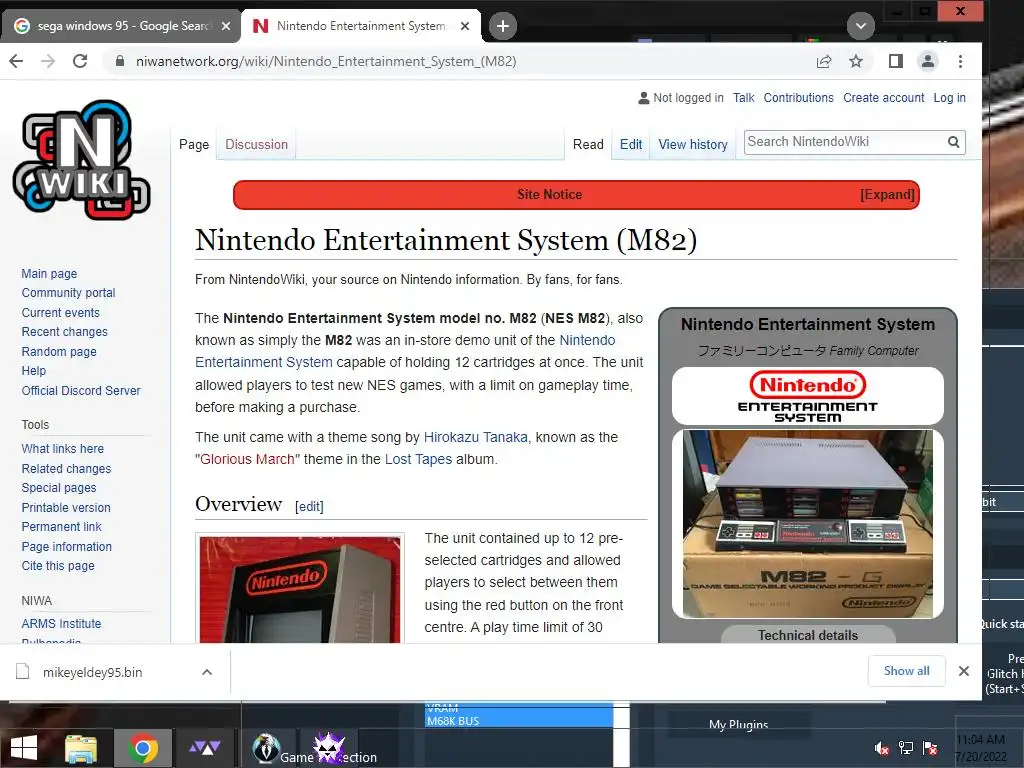Click Cite this page

(58, 566)
